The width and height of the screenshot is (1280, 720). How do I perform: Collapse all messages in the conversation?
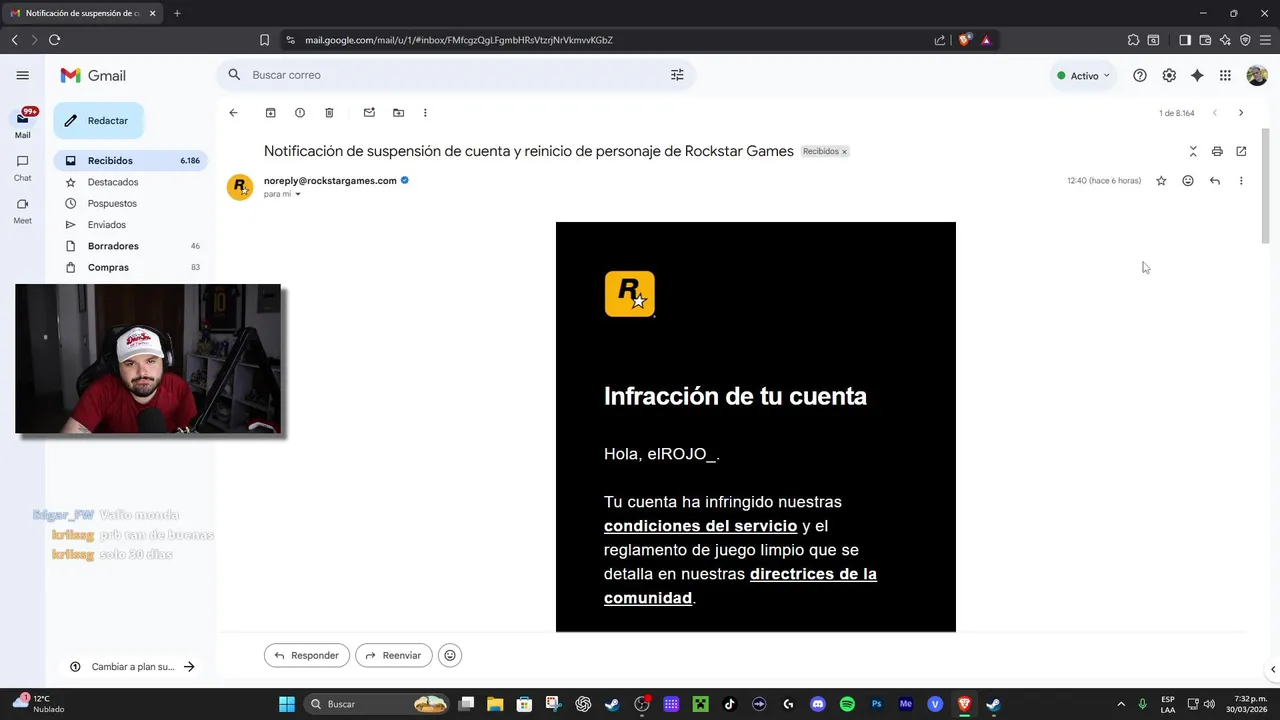1193,152
